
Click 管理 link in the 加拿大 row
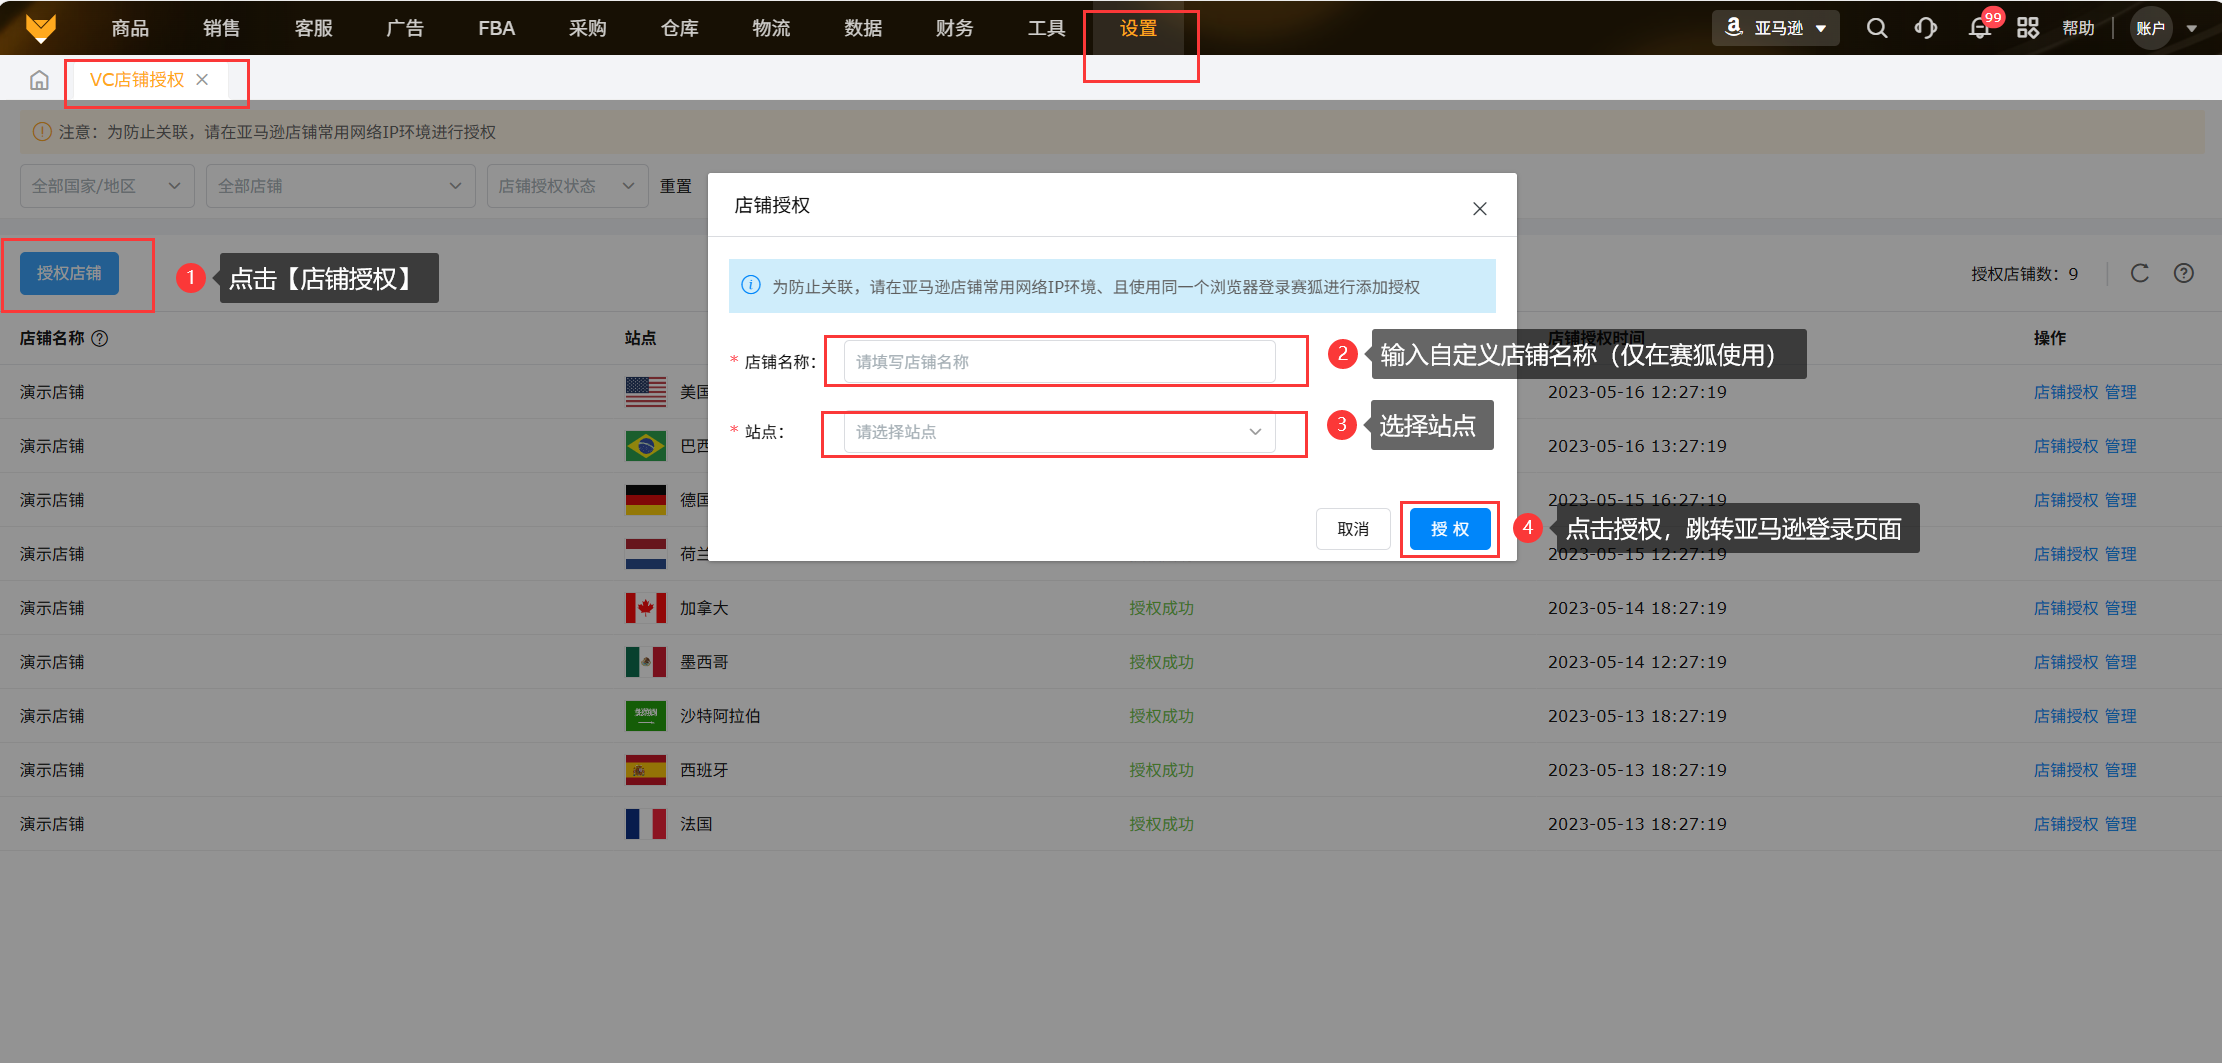tap(2121, 608)
